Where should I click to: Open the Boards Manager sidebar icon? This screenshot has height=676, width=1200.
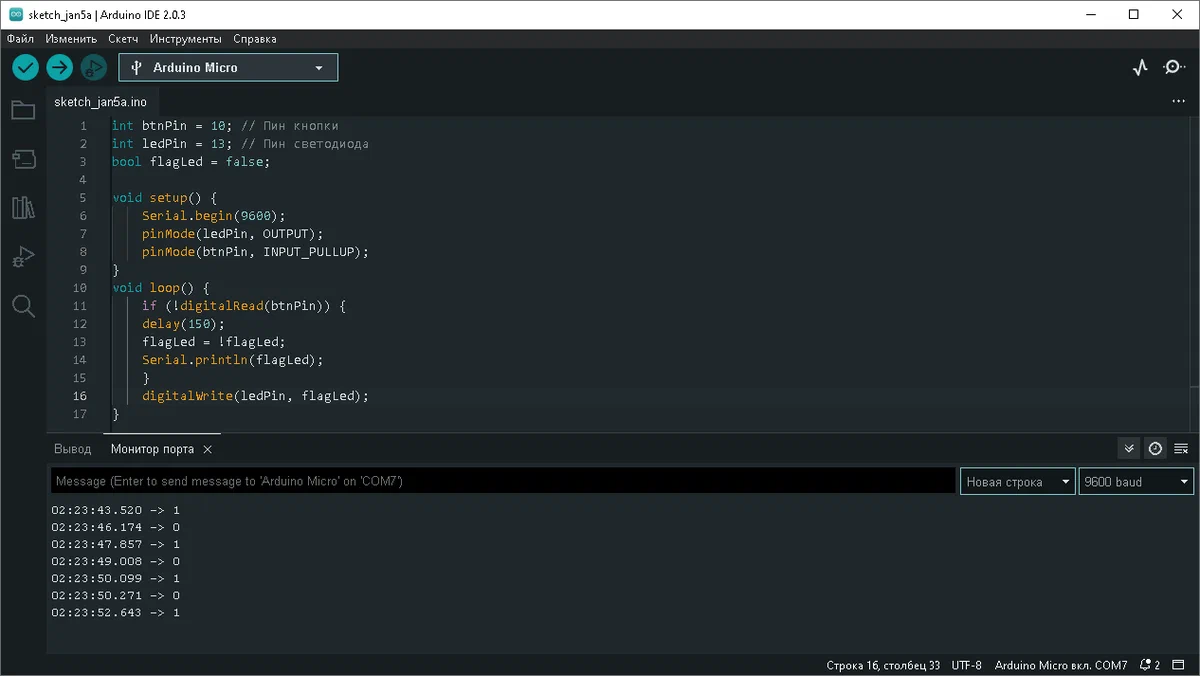coord(23,159)
